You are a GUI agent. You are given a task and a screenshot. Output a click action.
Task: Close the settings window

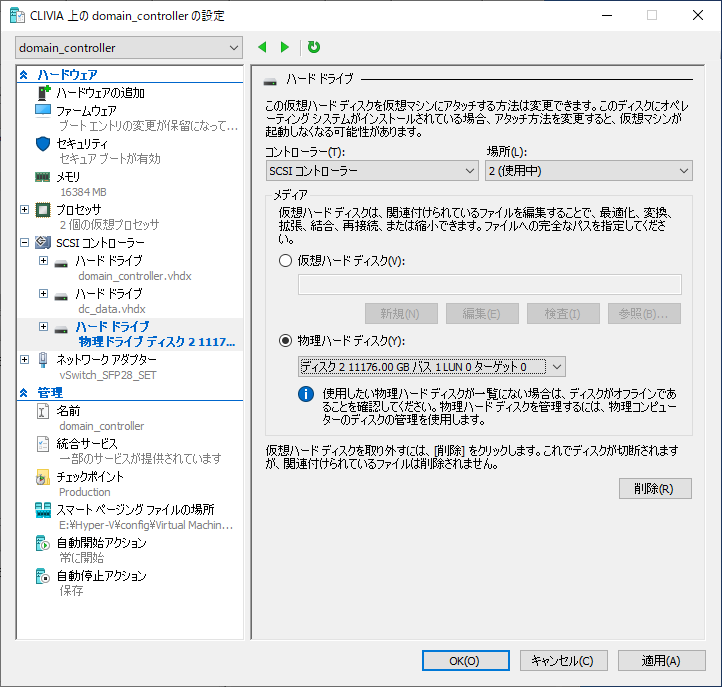point(698,15)
